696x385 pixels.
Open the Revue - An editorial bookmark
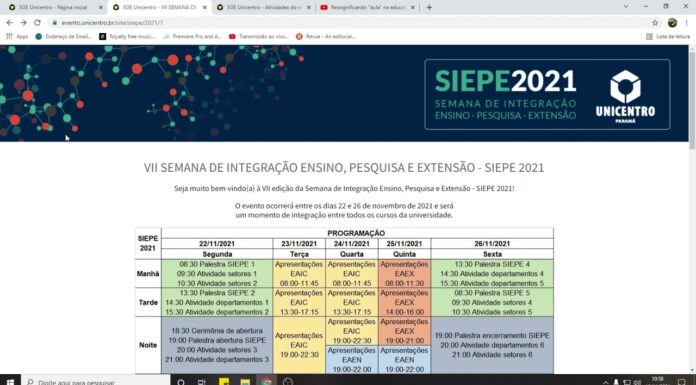[325, 36]
